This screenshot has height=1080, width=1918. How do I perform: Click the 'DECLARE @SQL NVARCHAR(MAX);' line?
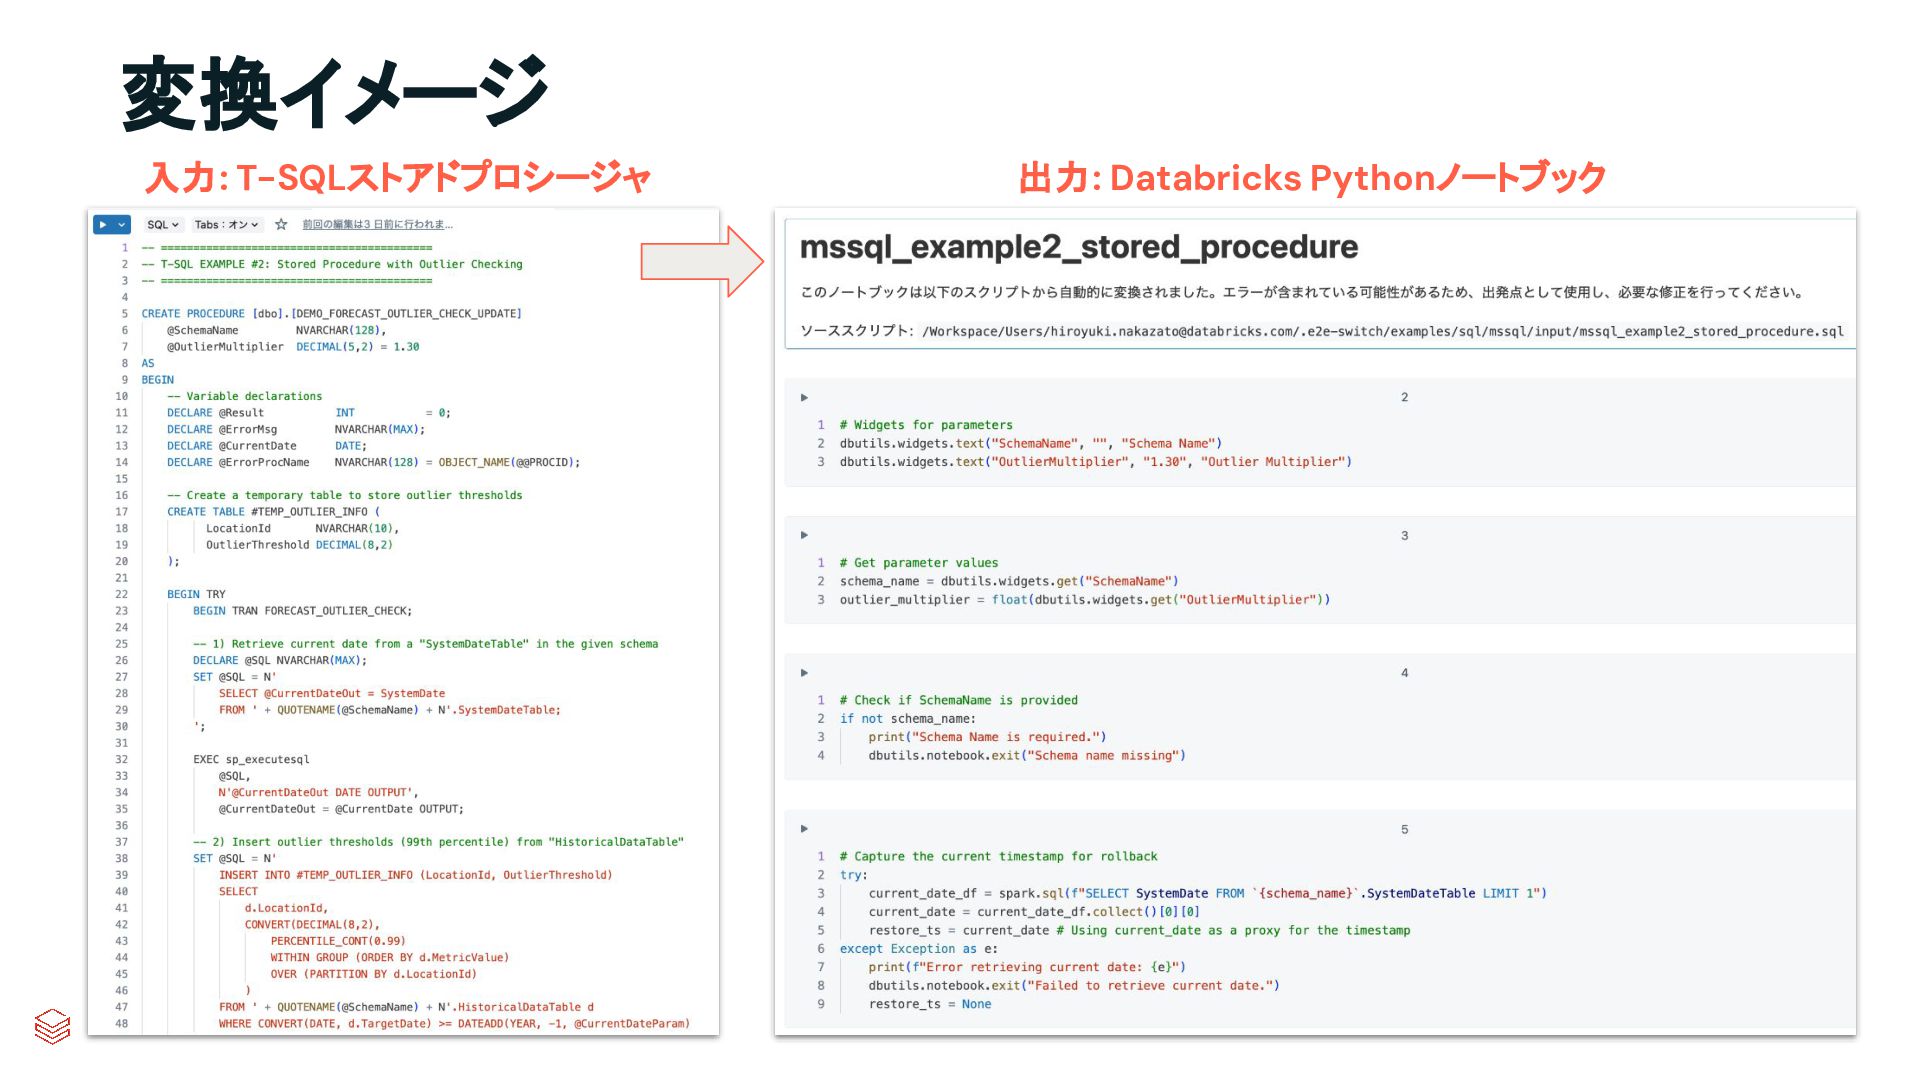(x=280, y=661)
